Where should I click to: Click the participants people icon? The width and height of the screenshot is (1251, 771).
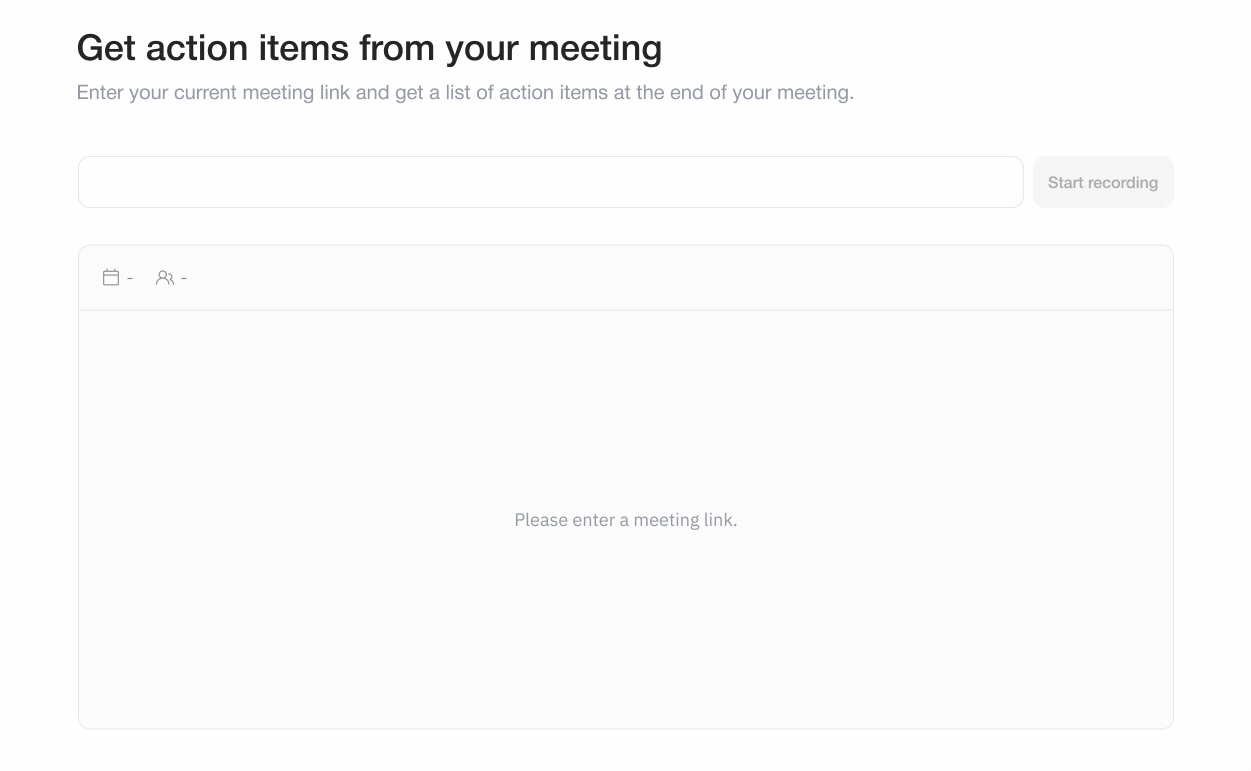(x=165, y=278)
